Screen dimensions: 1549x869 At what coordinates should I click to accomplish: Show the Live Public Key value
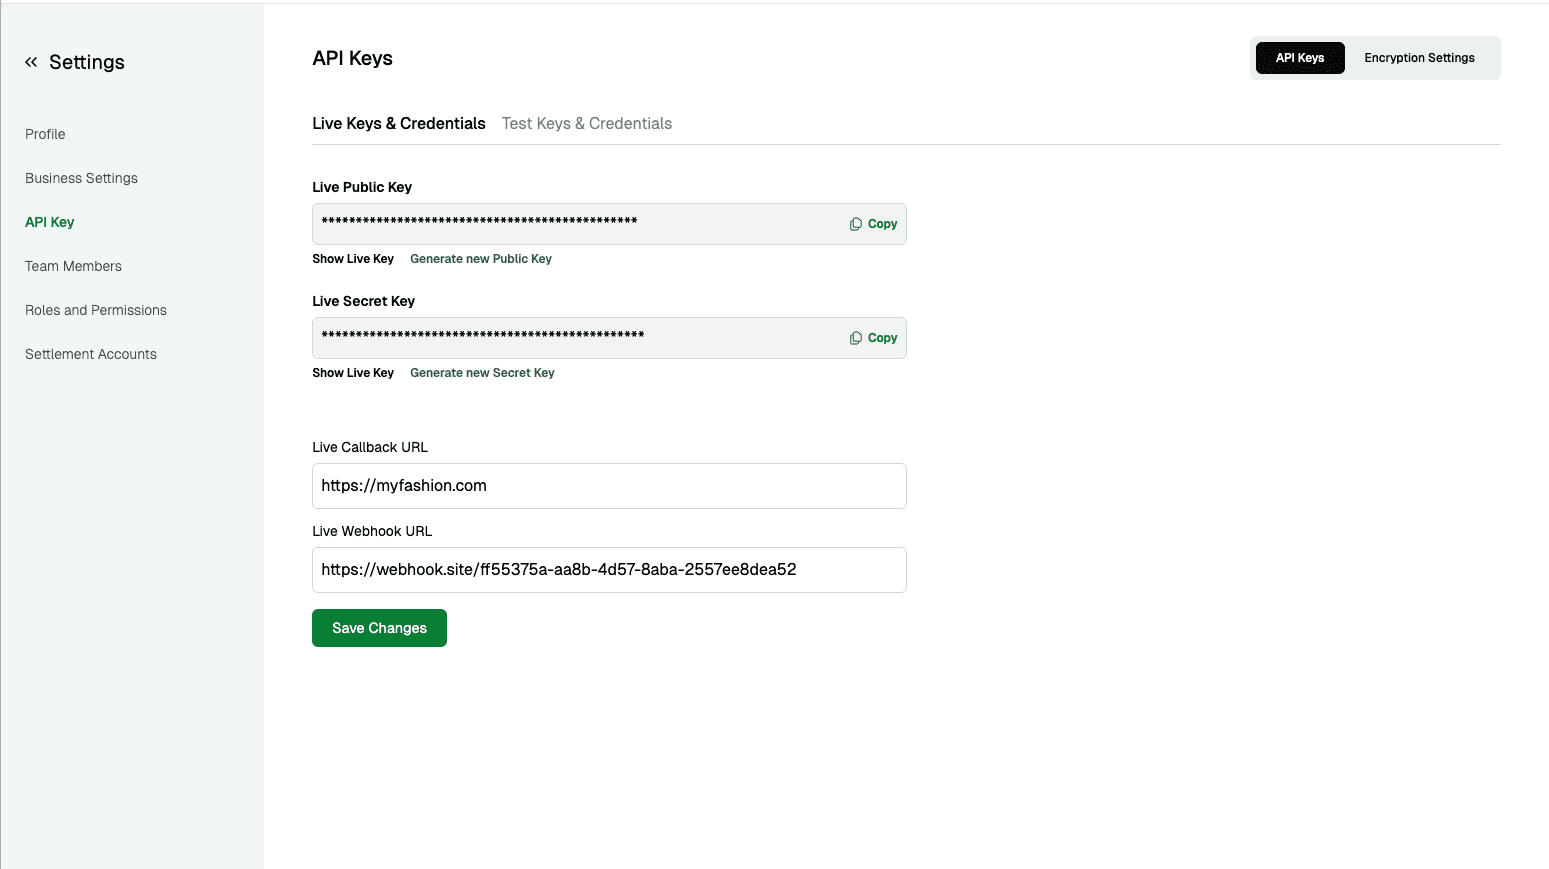353,258
